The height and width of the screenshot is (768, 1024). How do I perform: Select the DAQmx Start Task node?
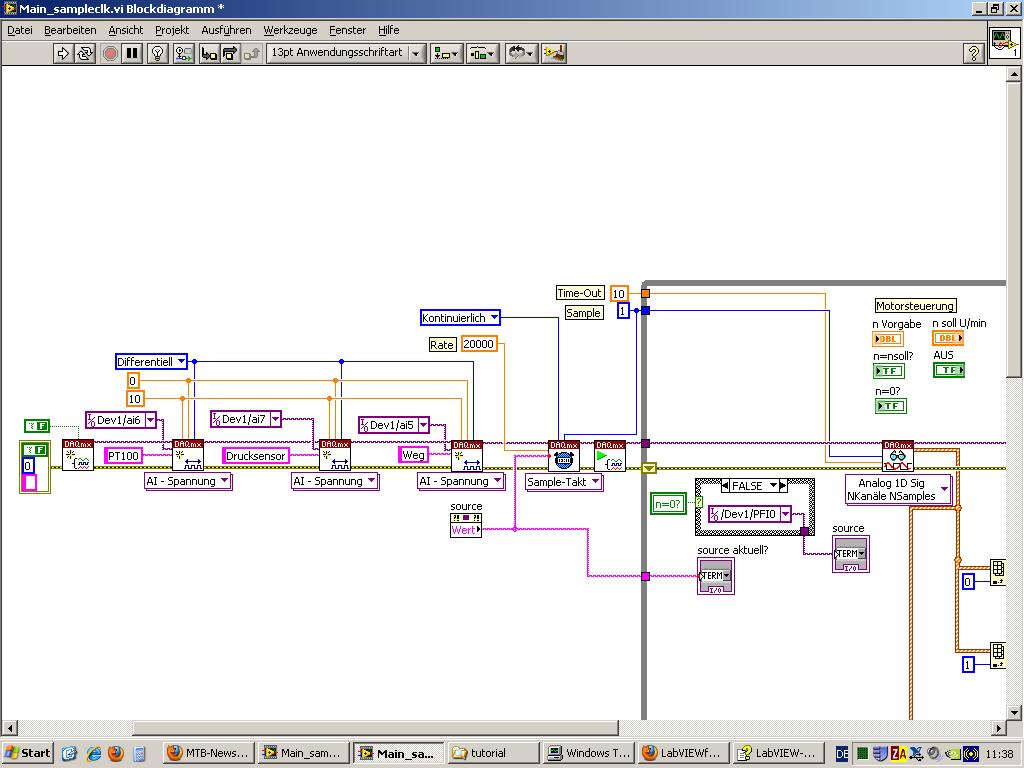coord(610,455)
